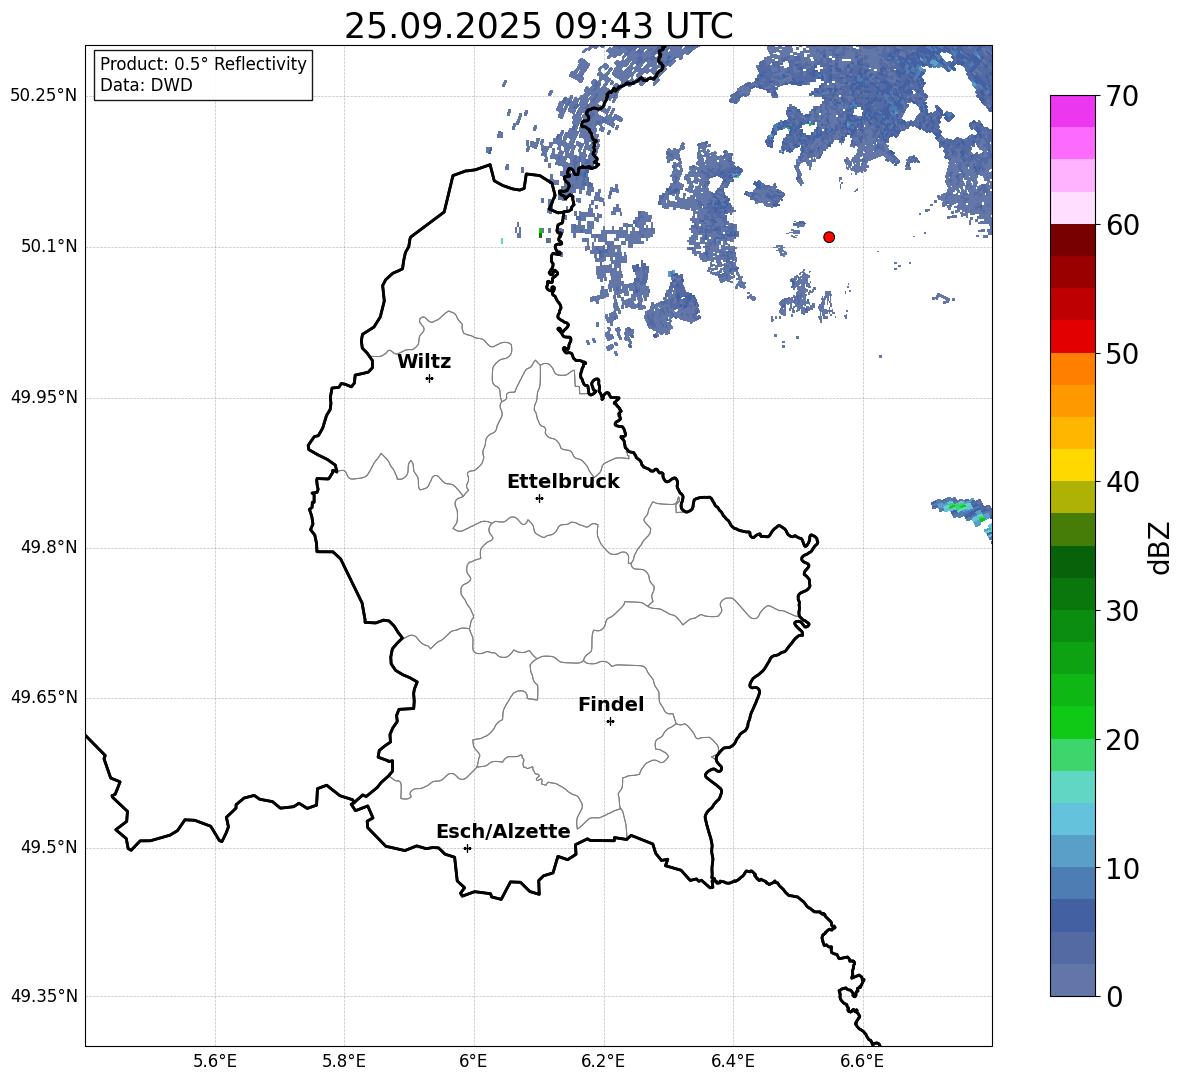
Task: Click the small green echo pixels near 50.1°N
Action: pyautogui.click(x=541, y=233)
